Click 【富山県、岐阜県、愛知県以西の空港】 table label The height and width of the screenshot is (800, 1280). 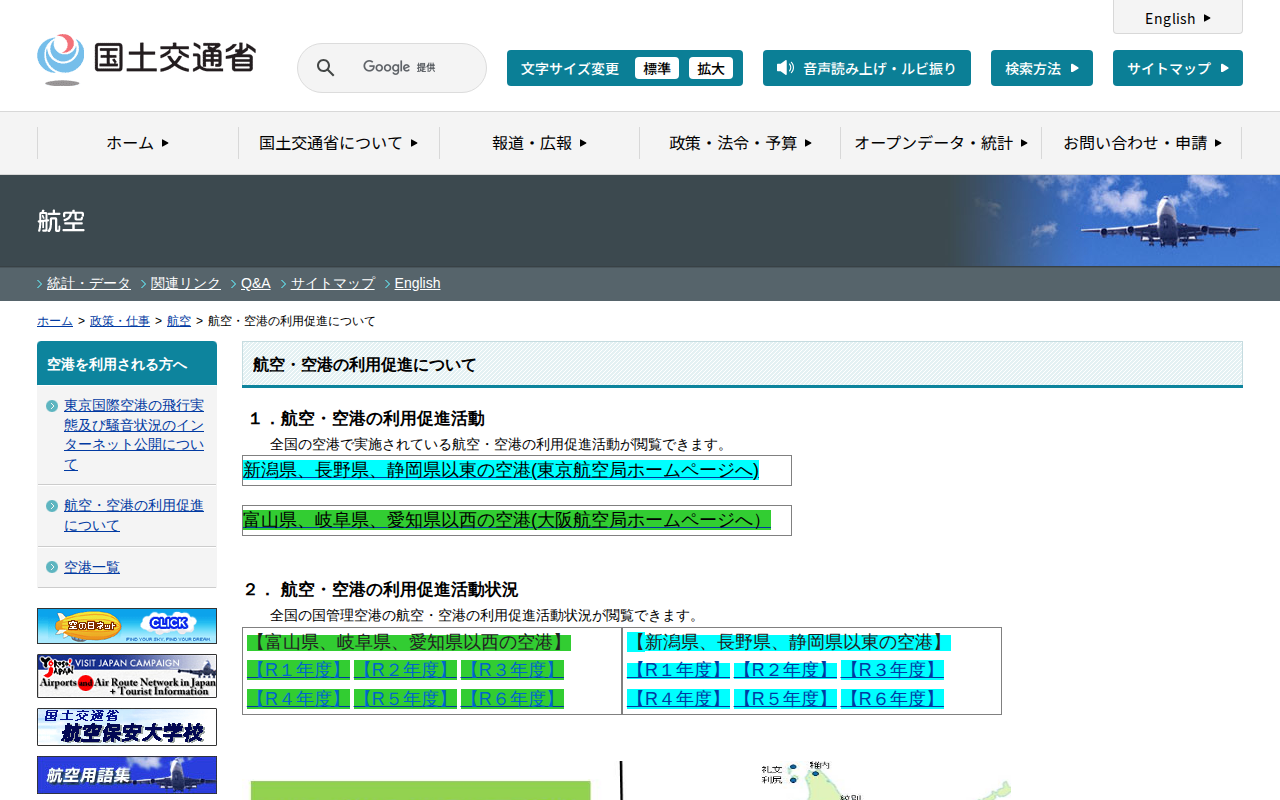point(409,642)
